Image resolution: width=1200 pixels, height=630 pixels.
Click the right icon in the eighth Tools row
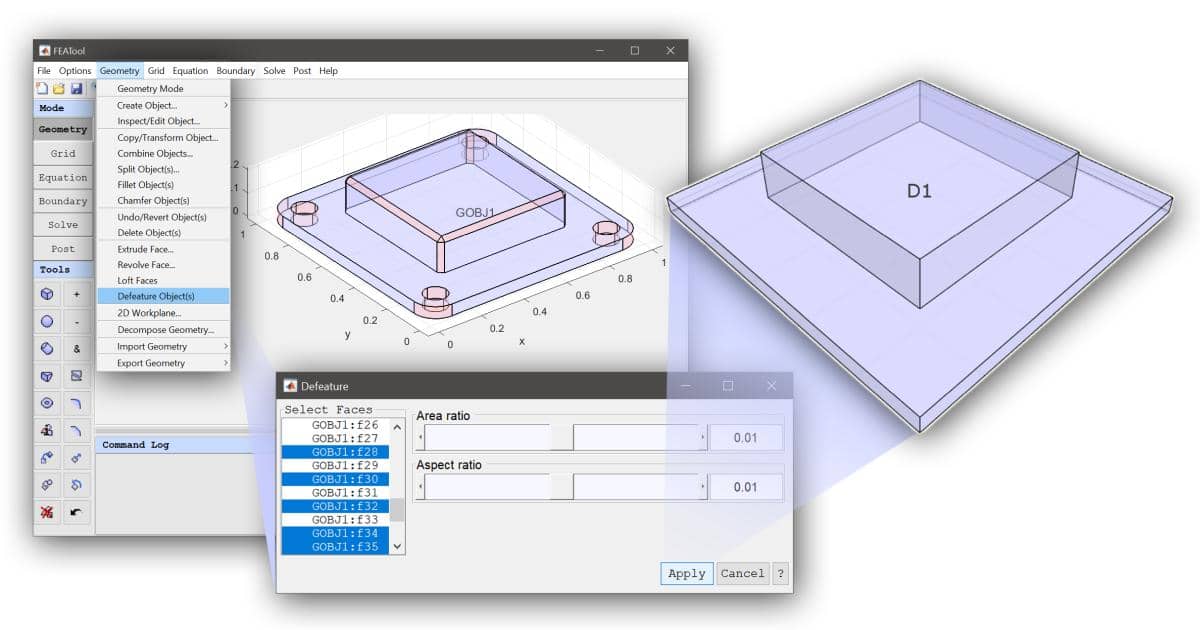click(x=77, y=485)
